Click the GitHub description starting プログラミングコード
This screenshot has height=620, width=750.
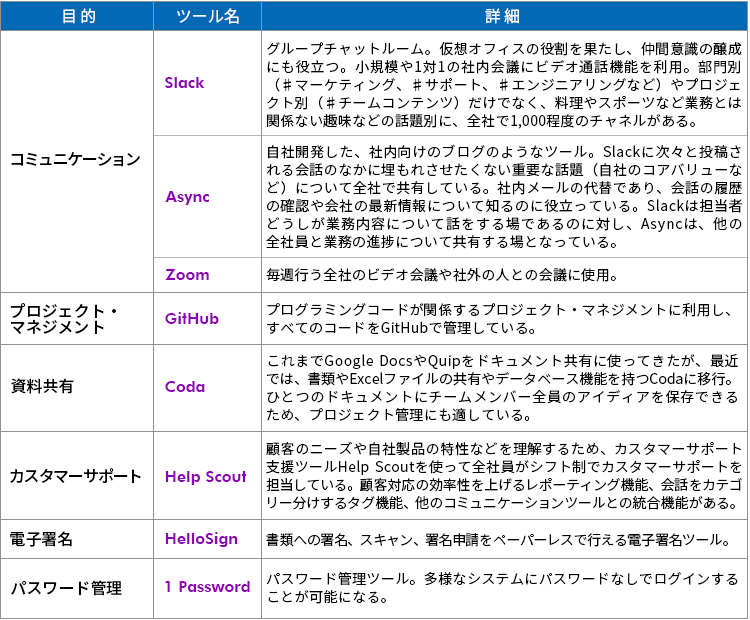pos(499,319)
